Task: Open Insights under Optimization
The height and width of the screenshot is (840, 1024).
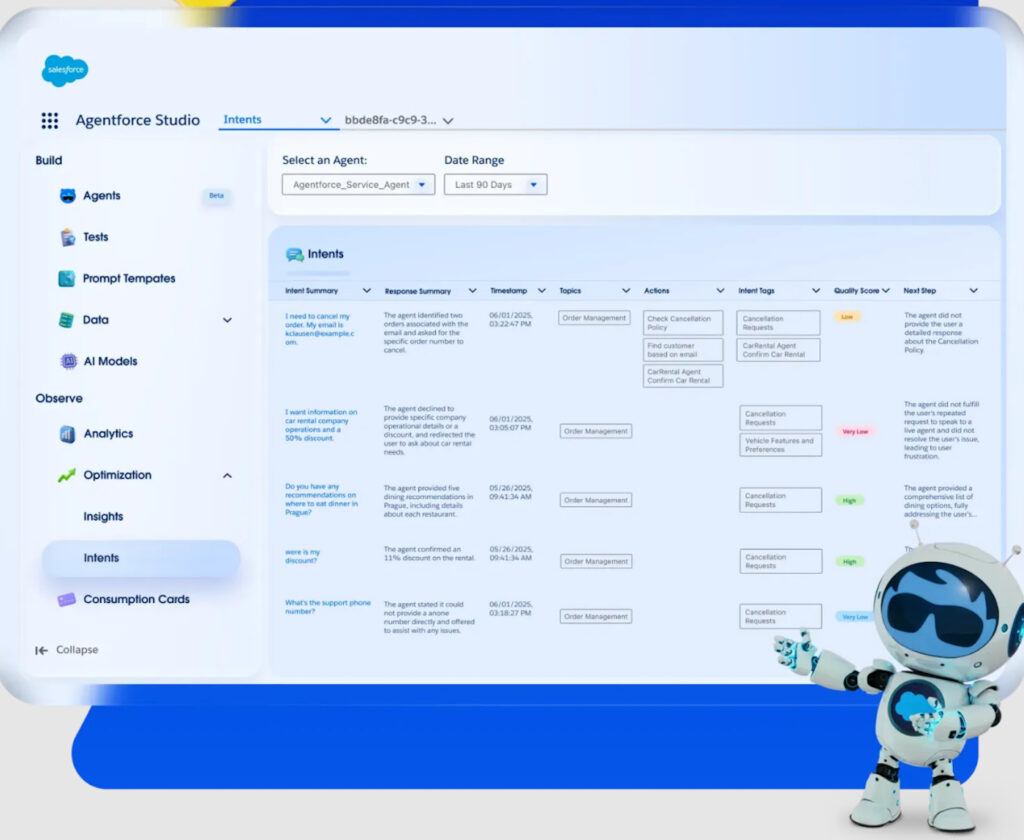Action: 103,517
